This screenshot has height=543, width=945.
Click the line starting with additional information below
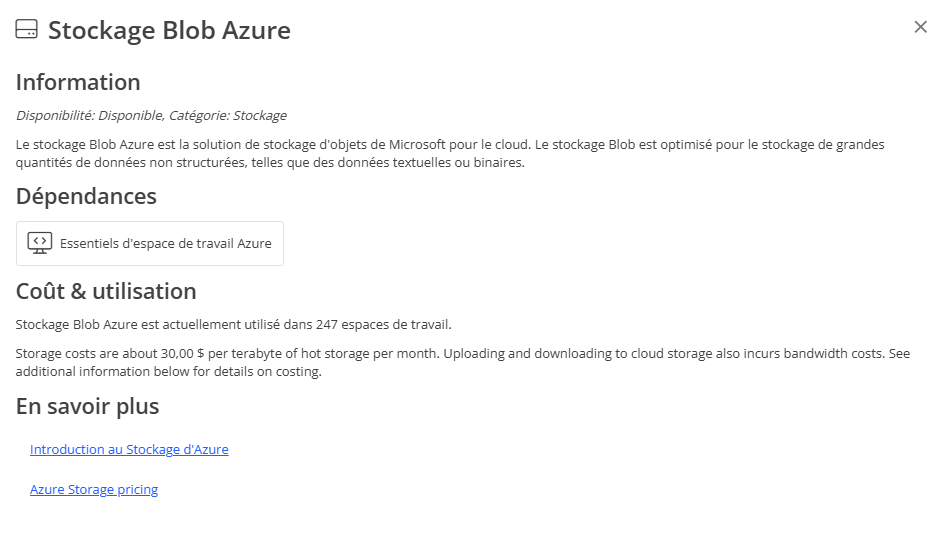[168, 372]
